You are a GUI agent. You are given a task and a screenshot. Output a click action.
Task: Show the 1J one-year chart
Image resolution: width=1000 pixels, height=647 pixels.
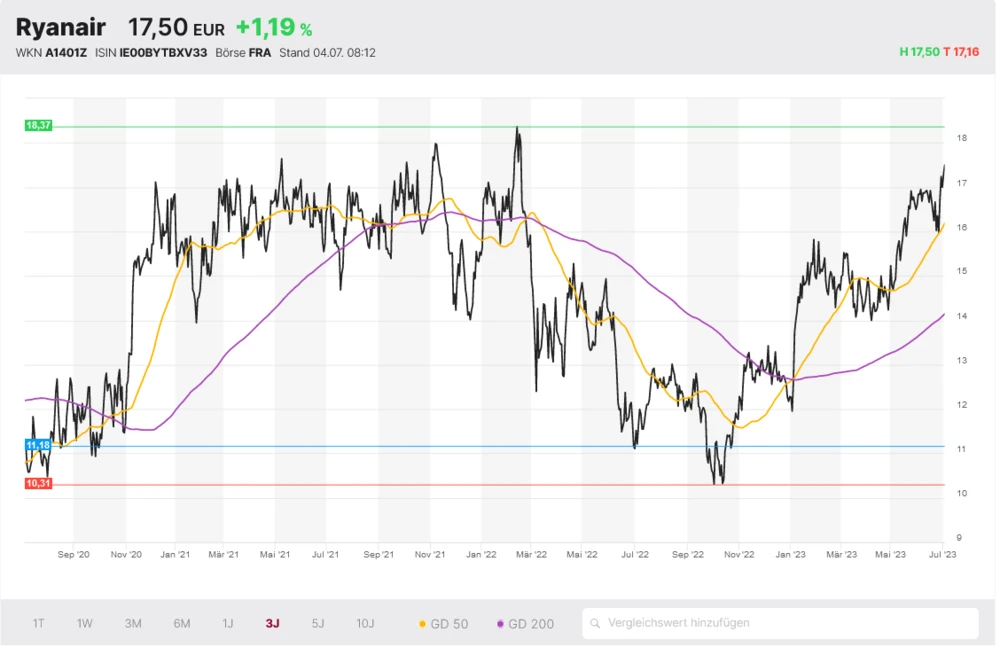[x=228, y=623]
